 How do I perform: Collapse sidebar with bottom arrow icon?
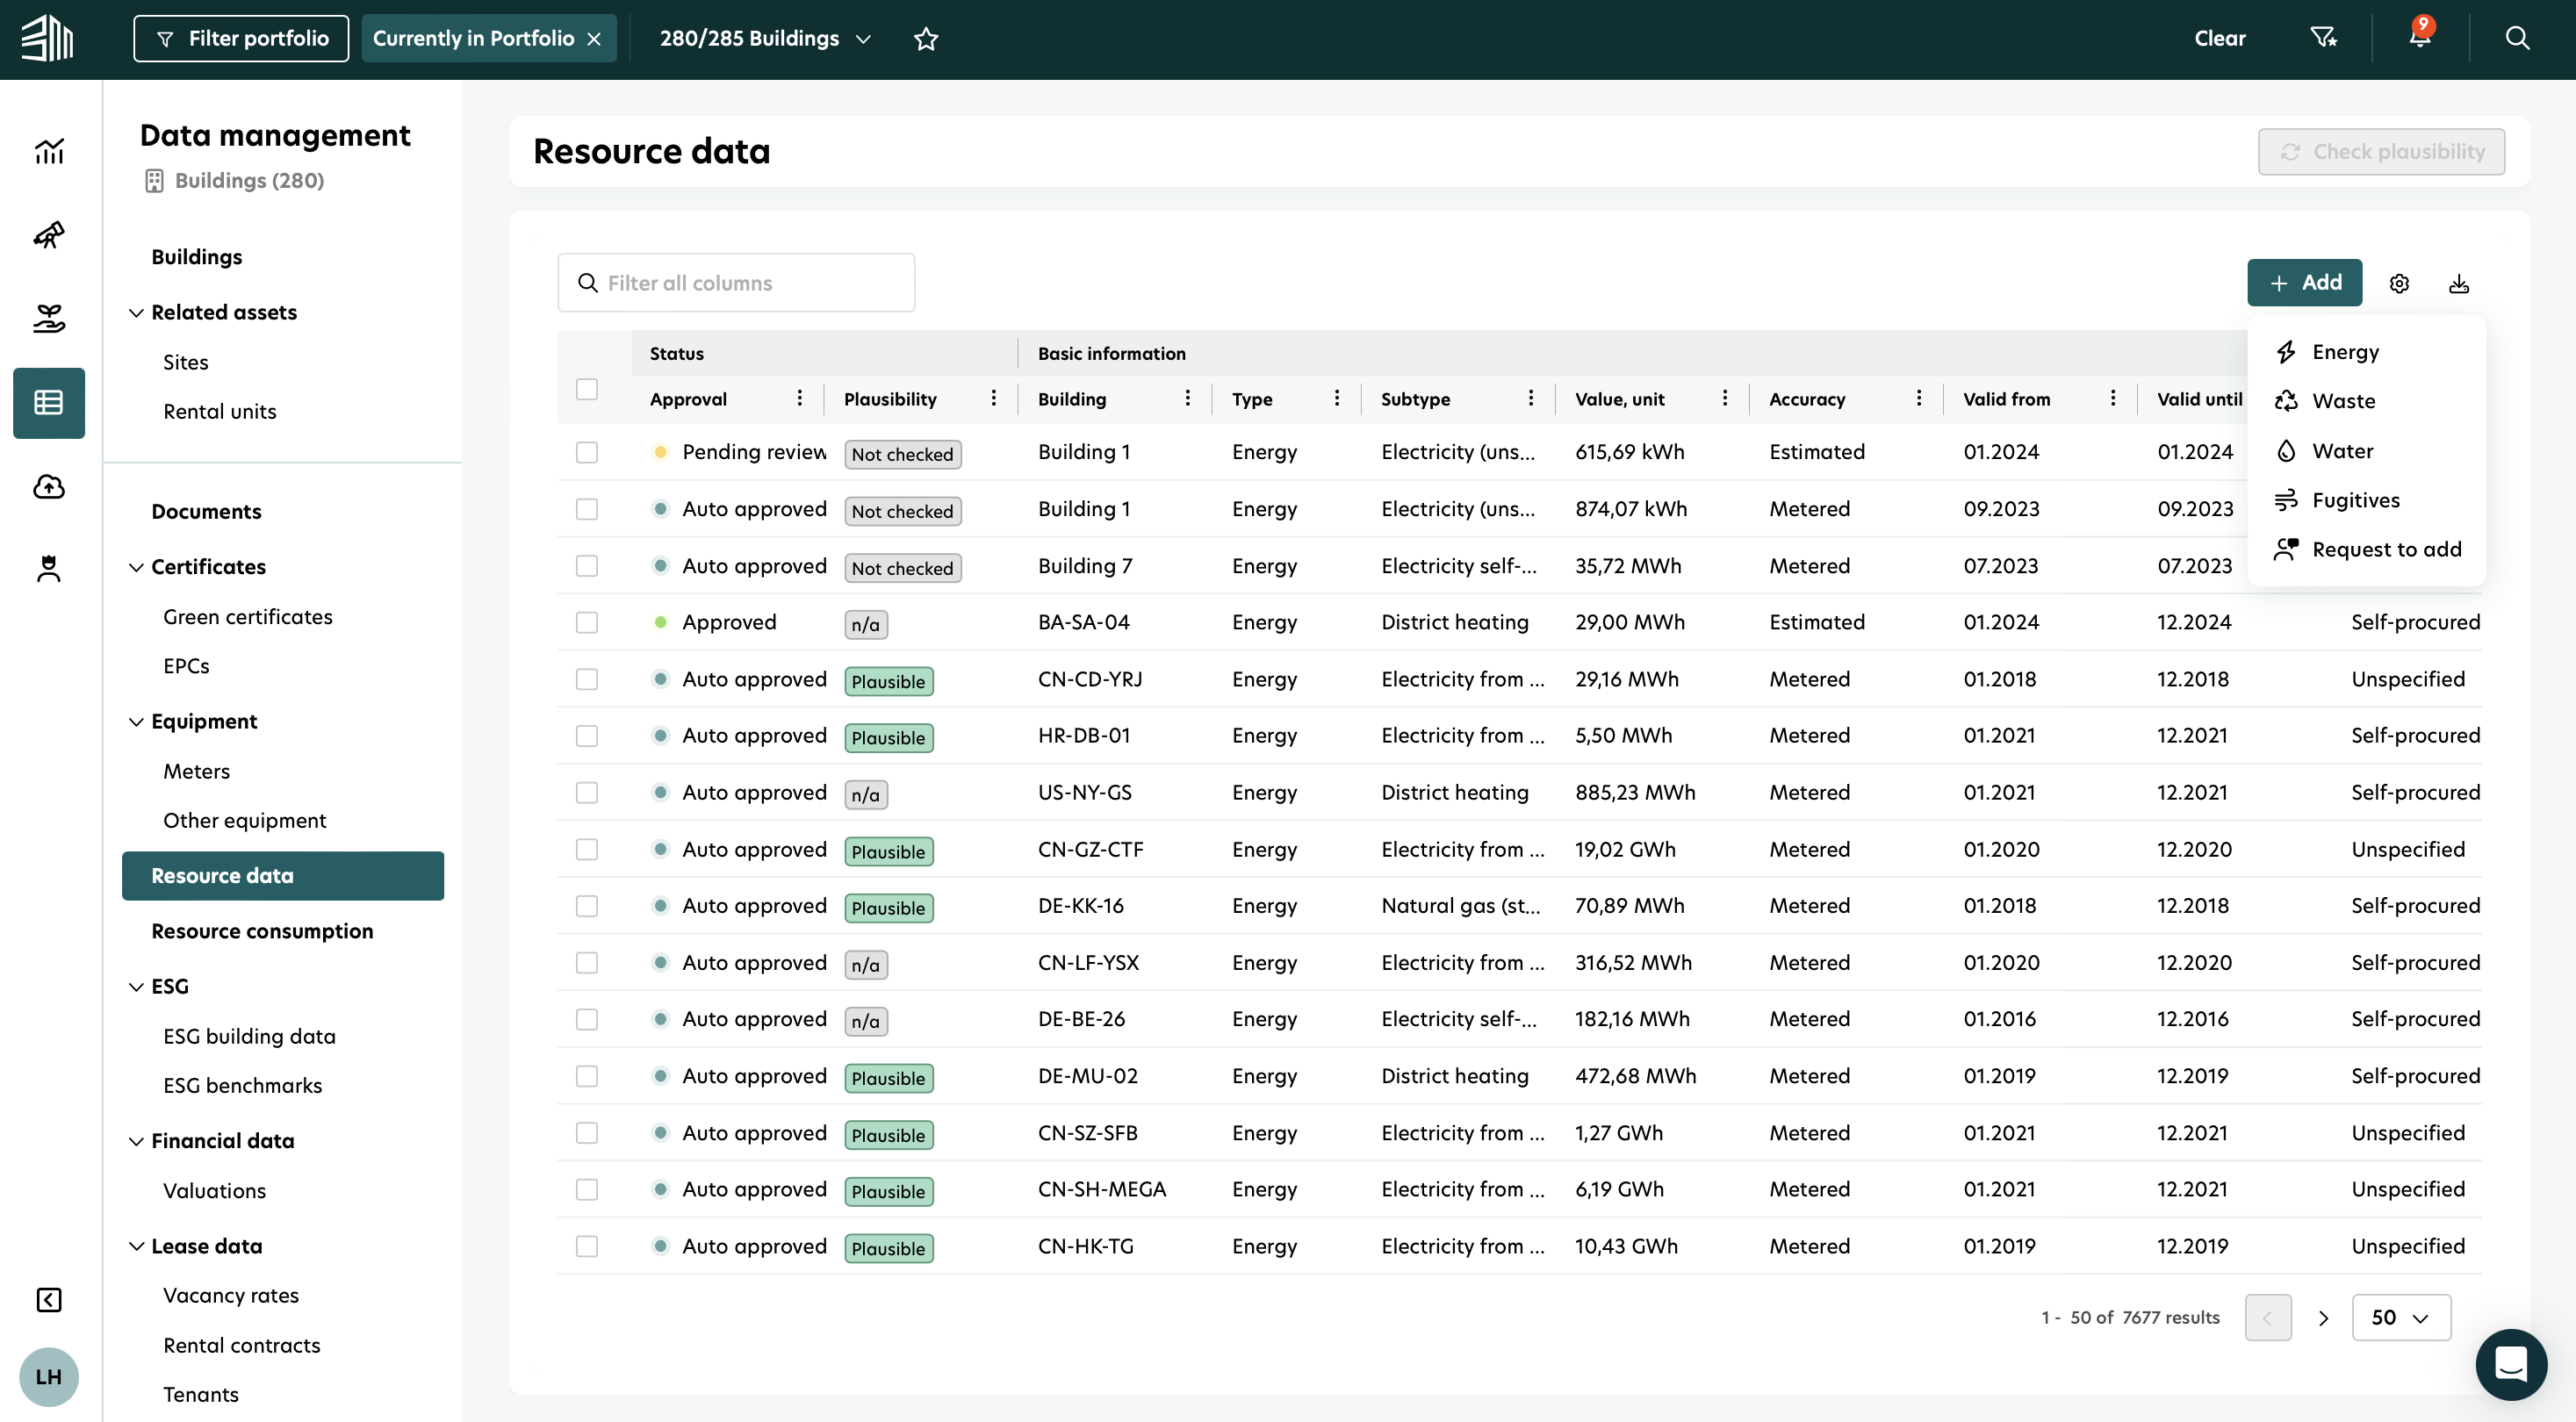coord(49,1299)
